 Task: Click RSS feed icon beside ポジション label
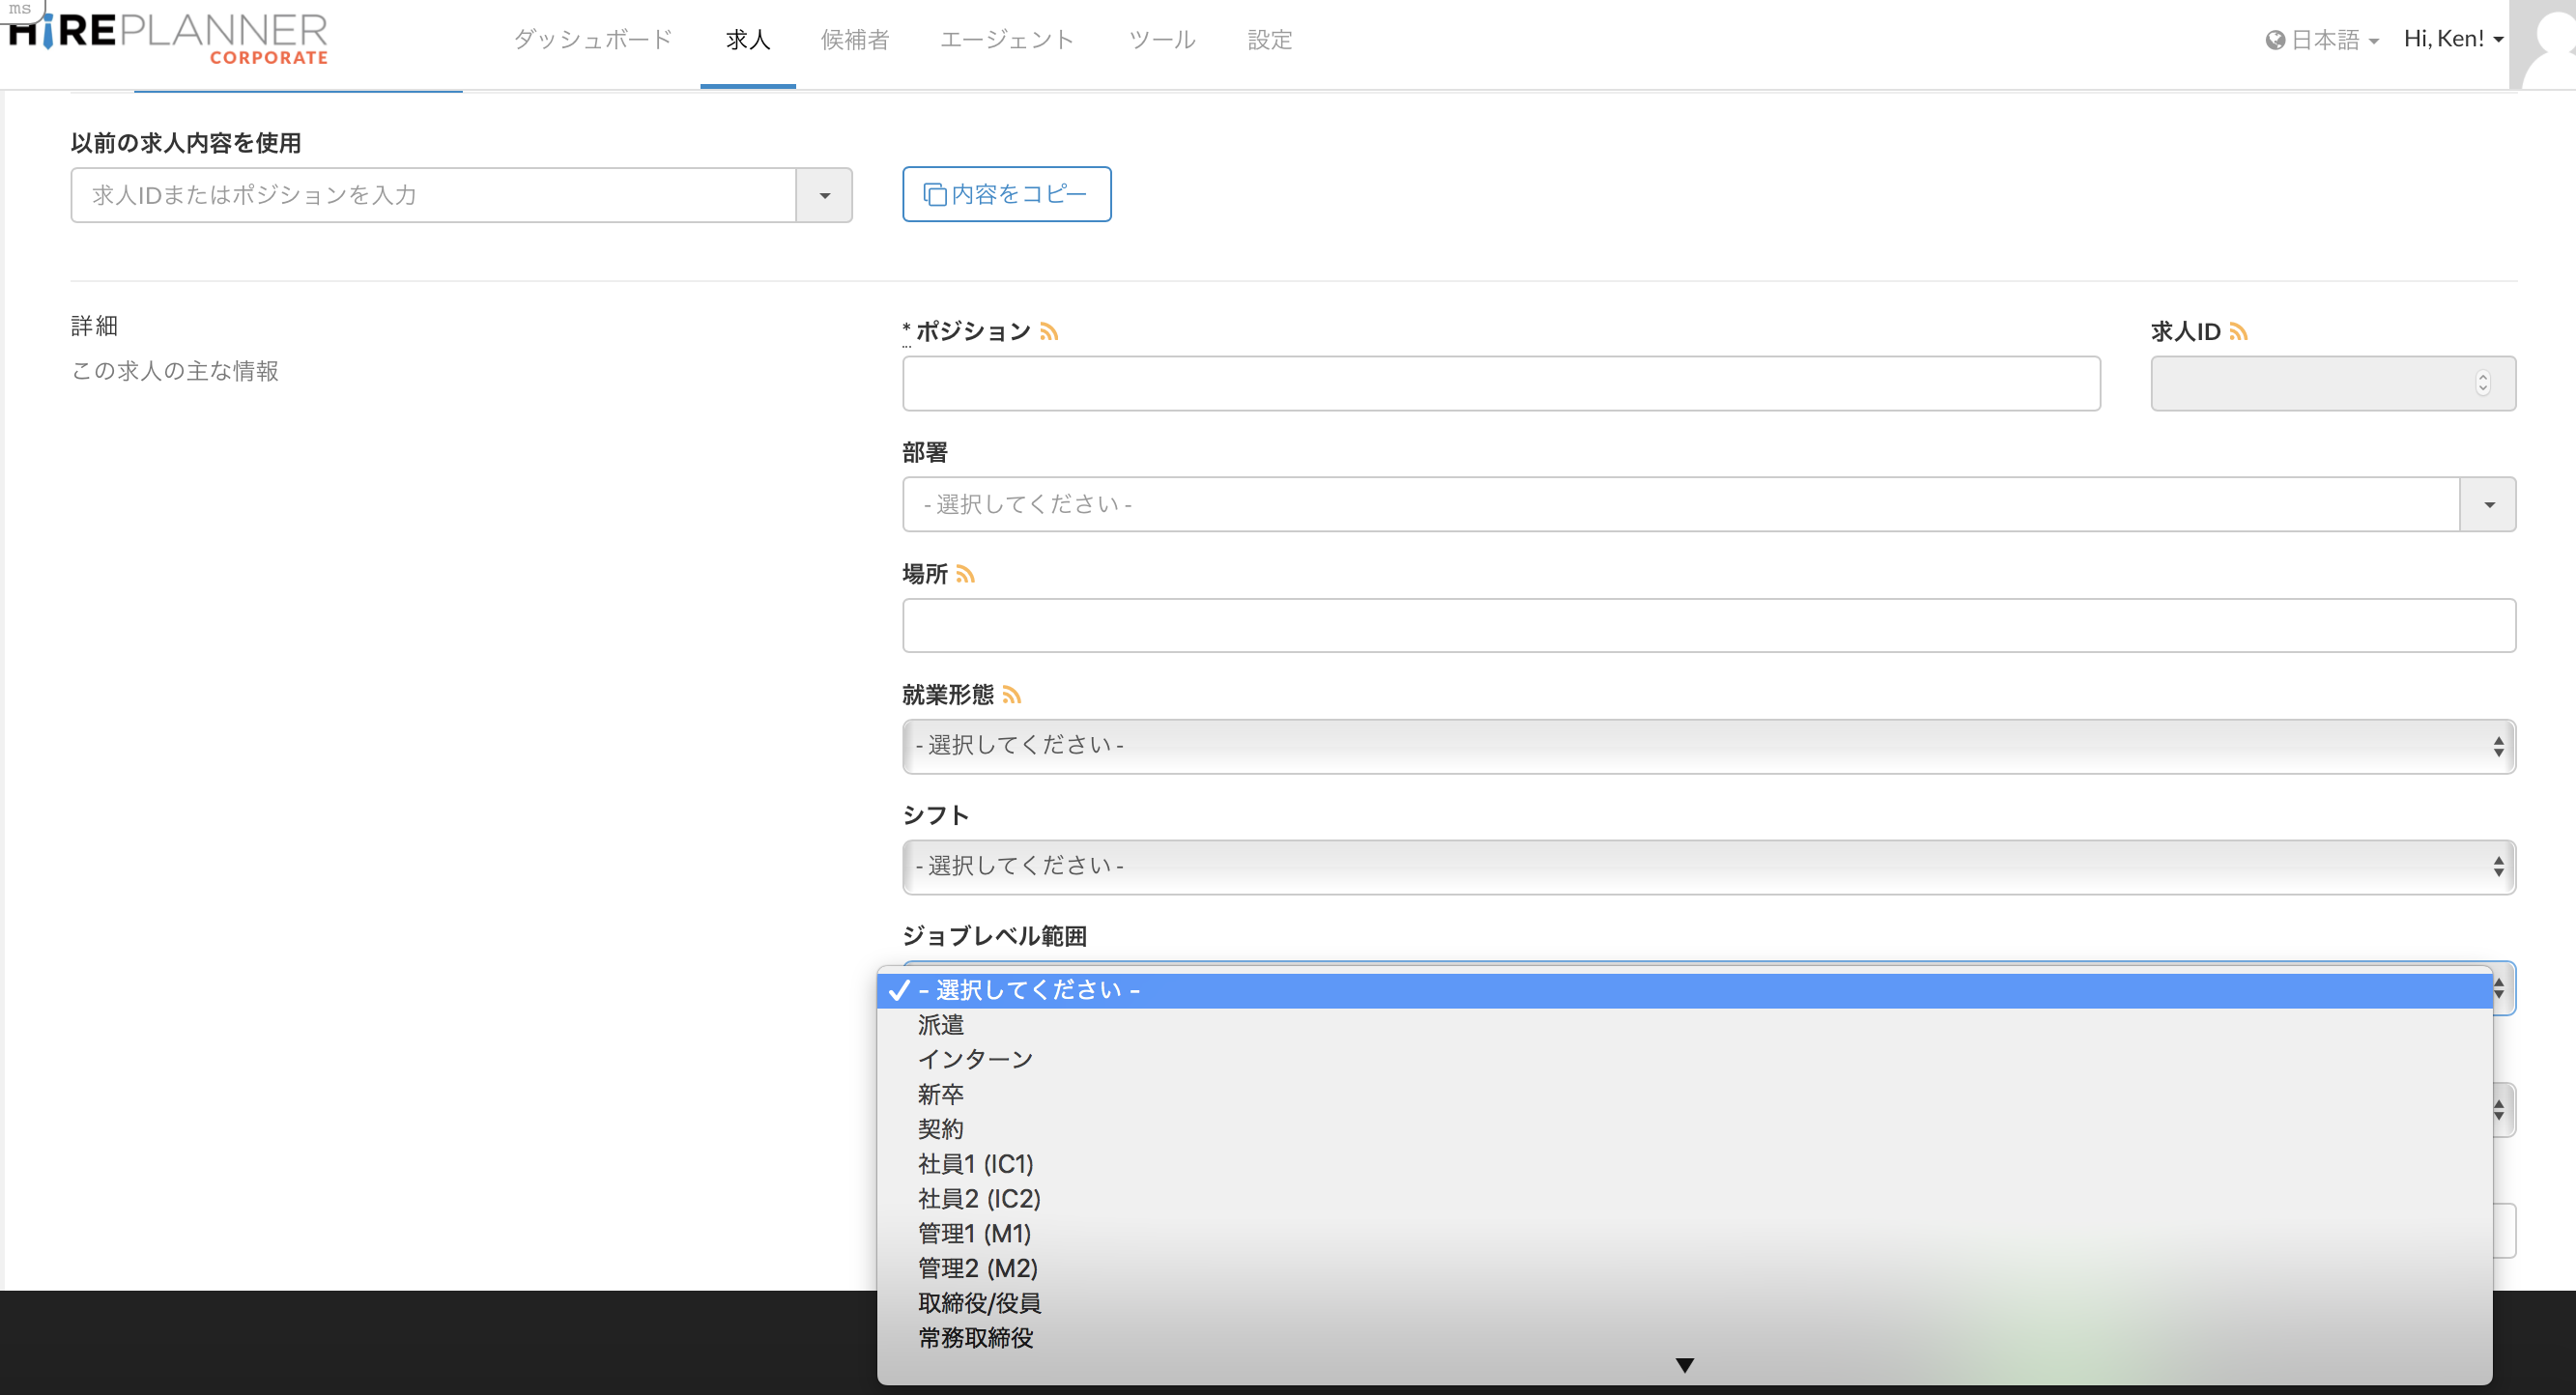[1048, 332]
